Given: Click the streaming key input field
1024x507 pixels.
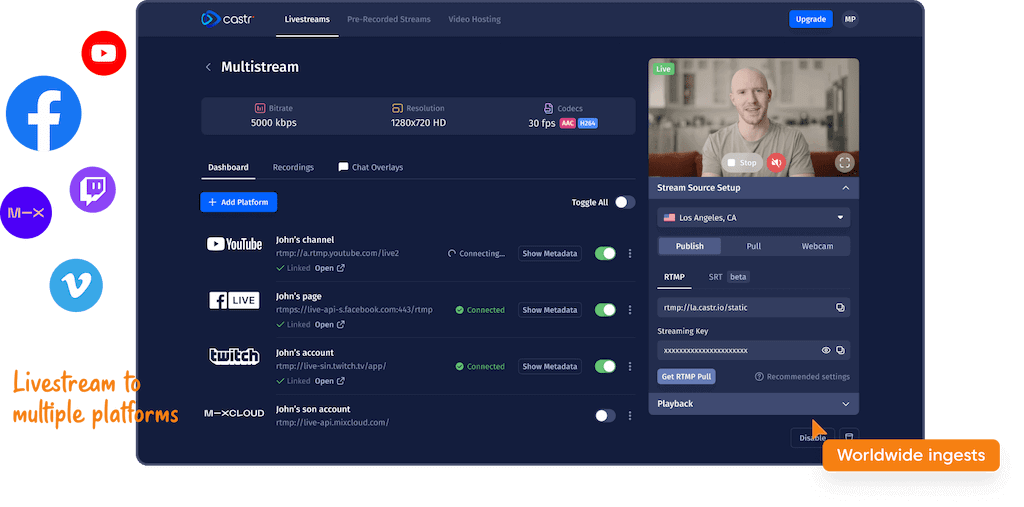Looking at the screenshot, I should tap(735, 351).
